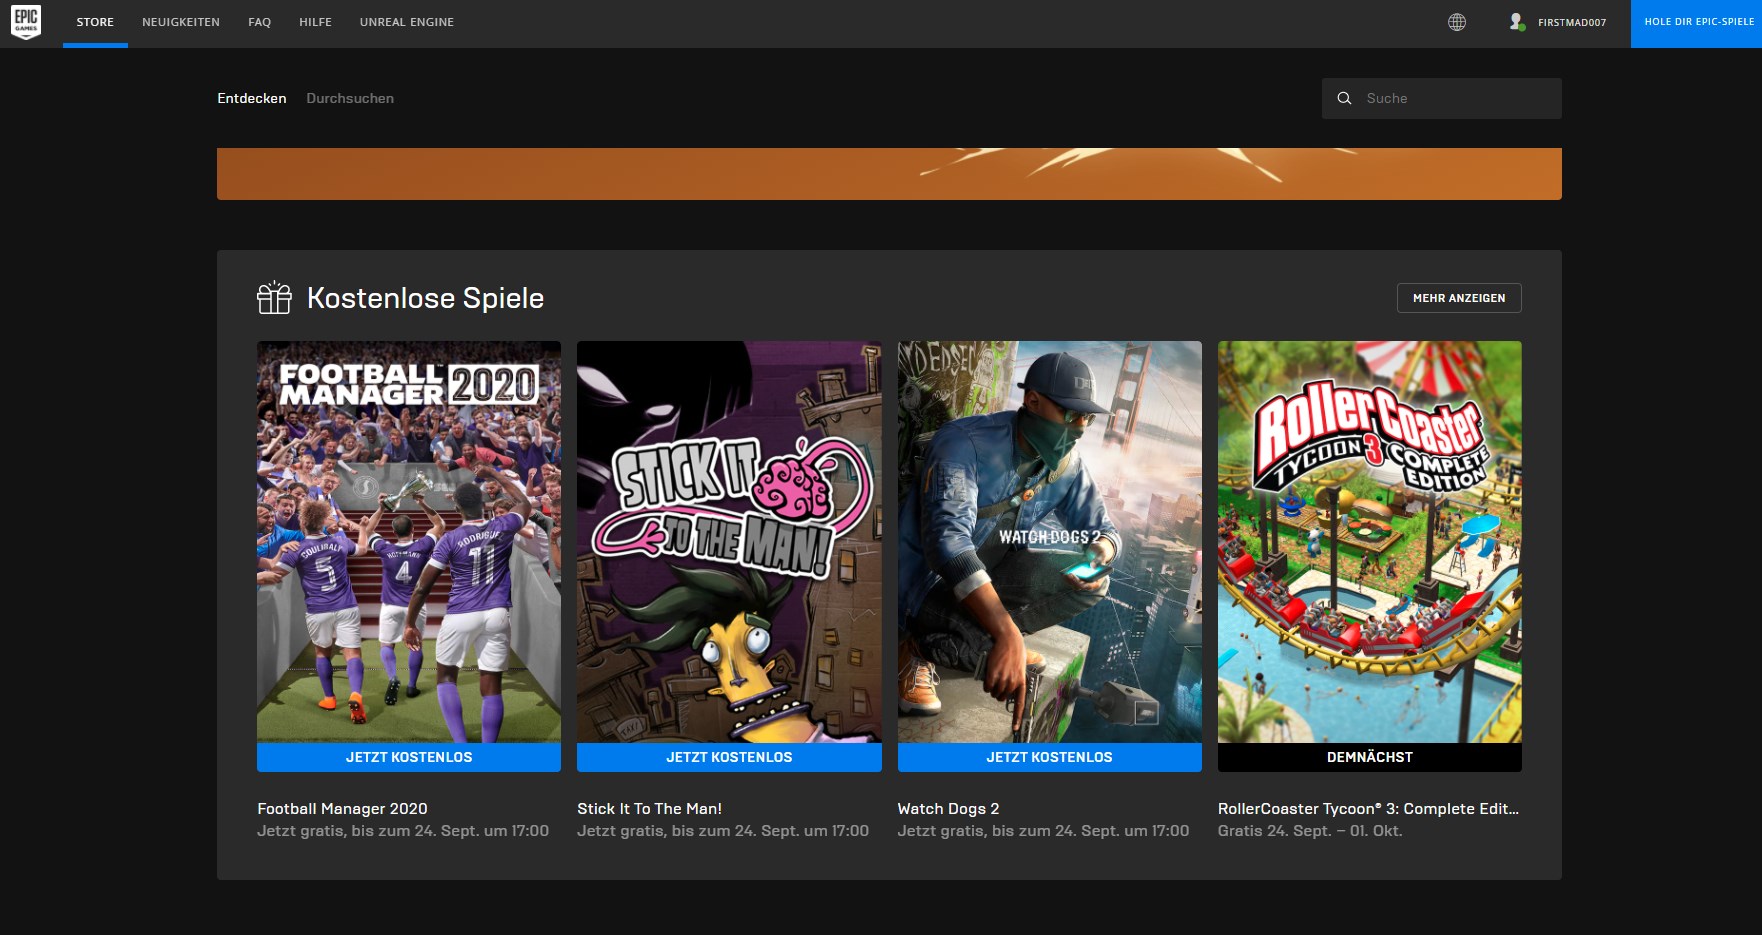Click the orange promotional banner
This screenshot has width=1762, height=935.
[x=889, y=174]
